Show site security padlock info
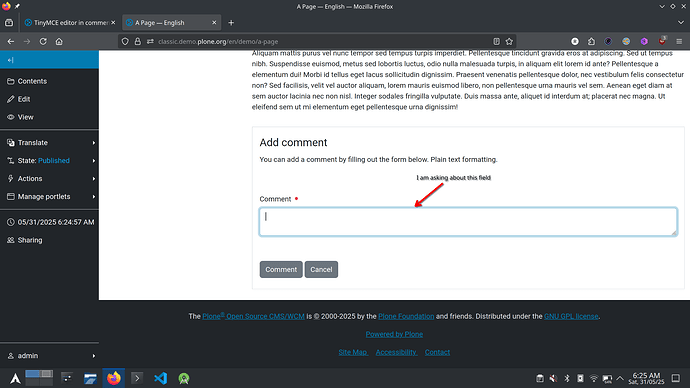Image resolution: width=690 pixels, height=388 pixels. point(138,41)
